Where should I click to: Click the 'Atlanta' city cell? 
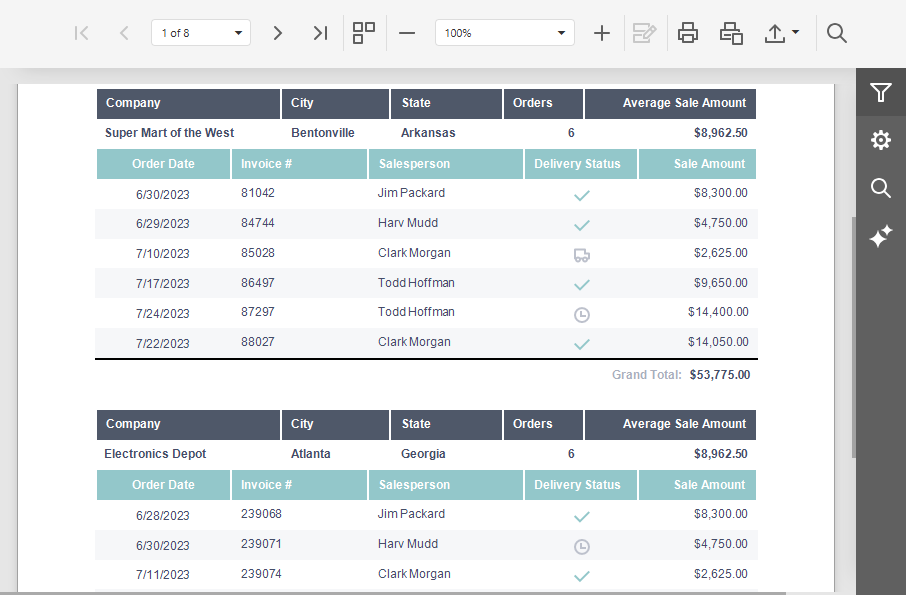click(x=310, y=454)
